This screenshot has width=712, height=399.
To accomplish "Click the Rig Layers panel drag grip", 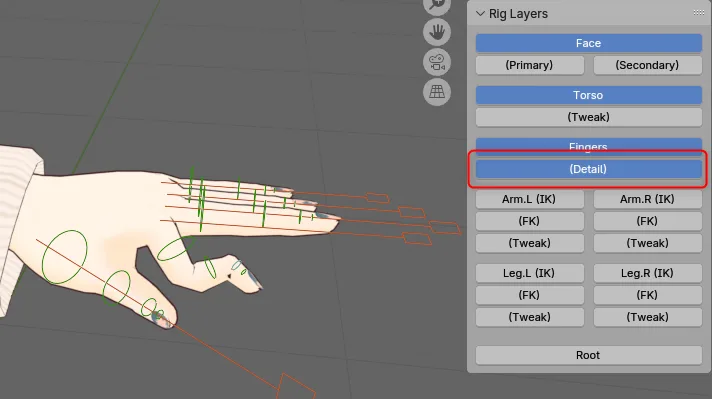I will point(699,13).
